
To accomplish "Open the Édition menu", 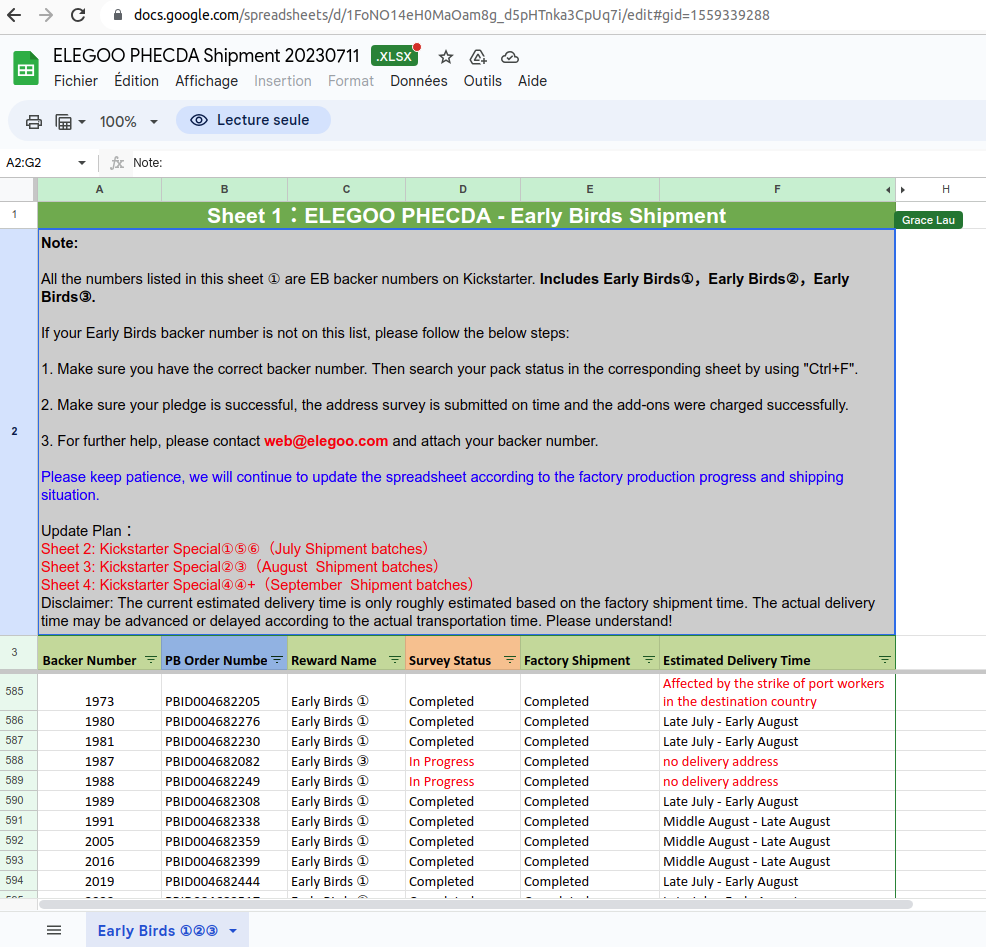I will [x=136, y=81].
